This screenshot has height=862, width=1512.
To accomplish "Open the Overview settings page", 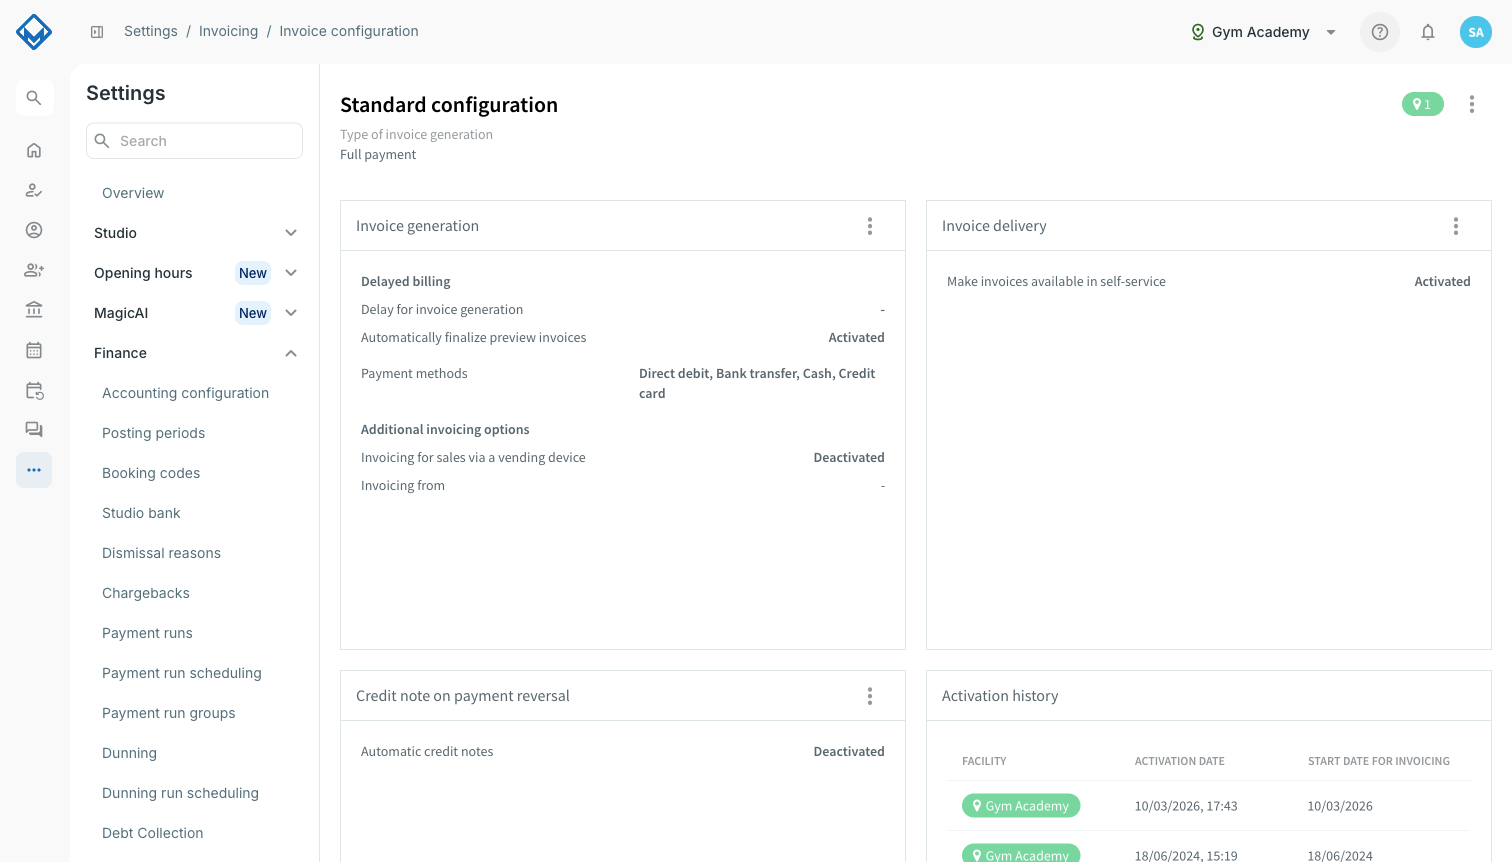I will pyautogui.click(x=133, y=193).
